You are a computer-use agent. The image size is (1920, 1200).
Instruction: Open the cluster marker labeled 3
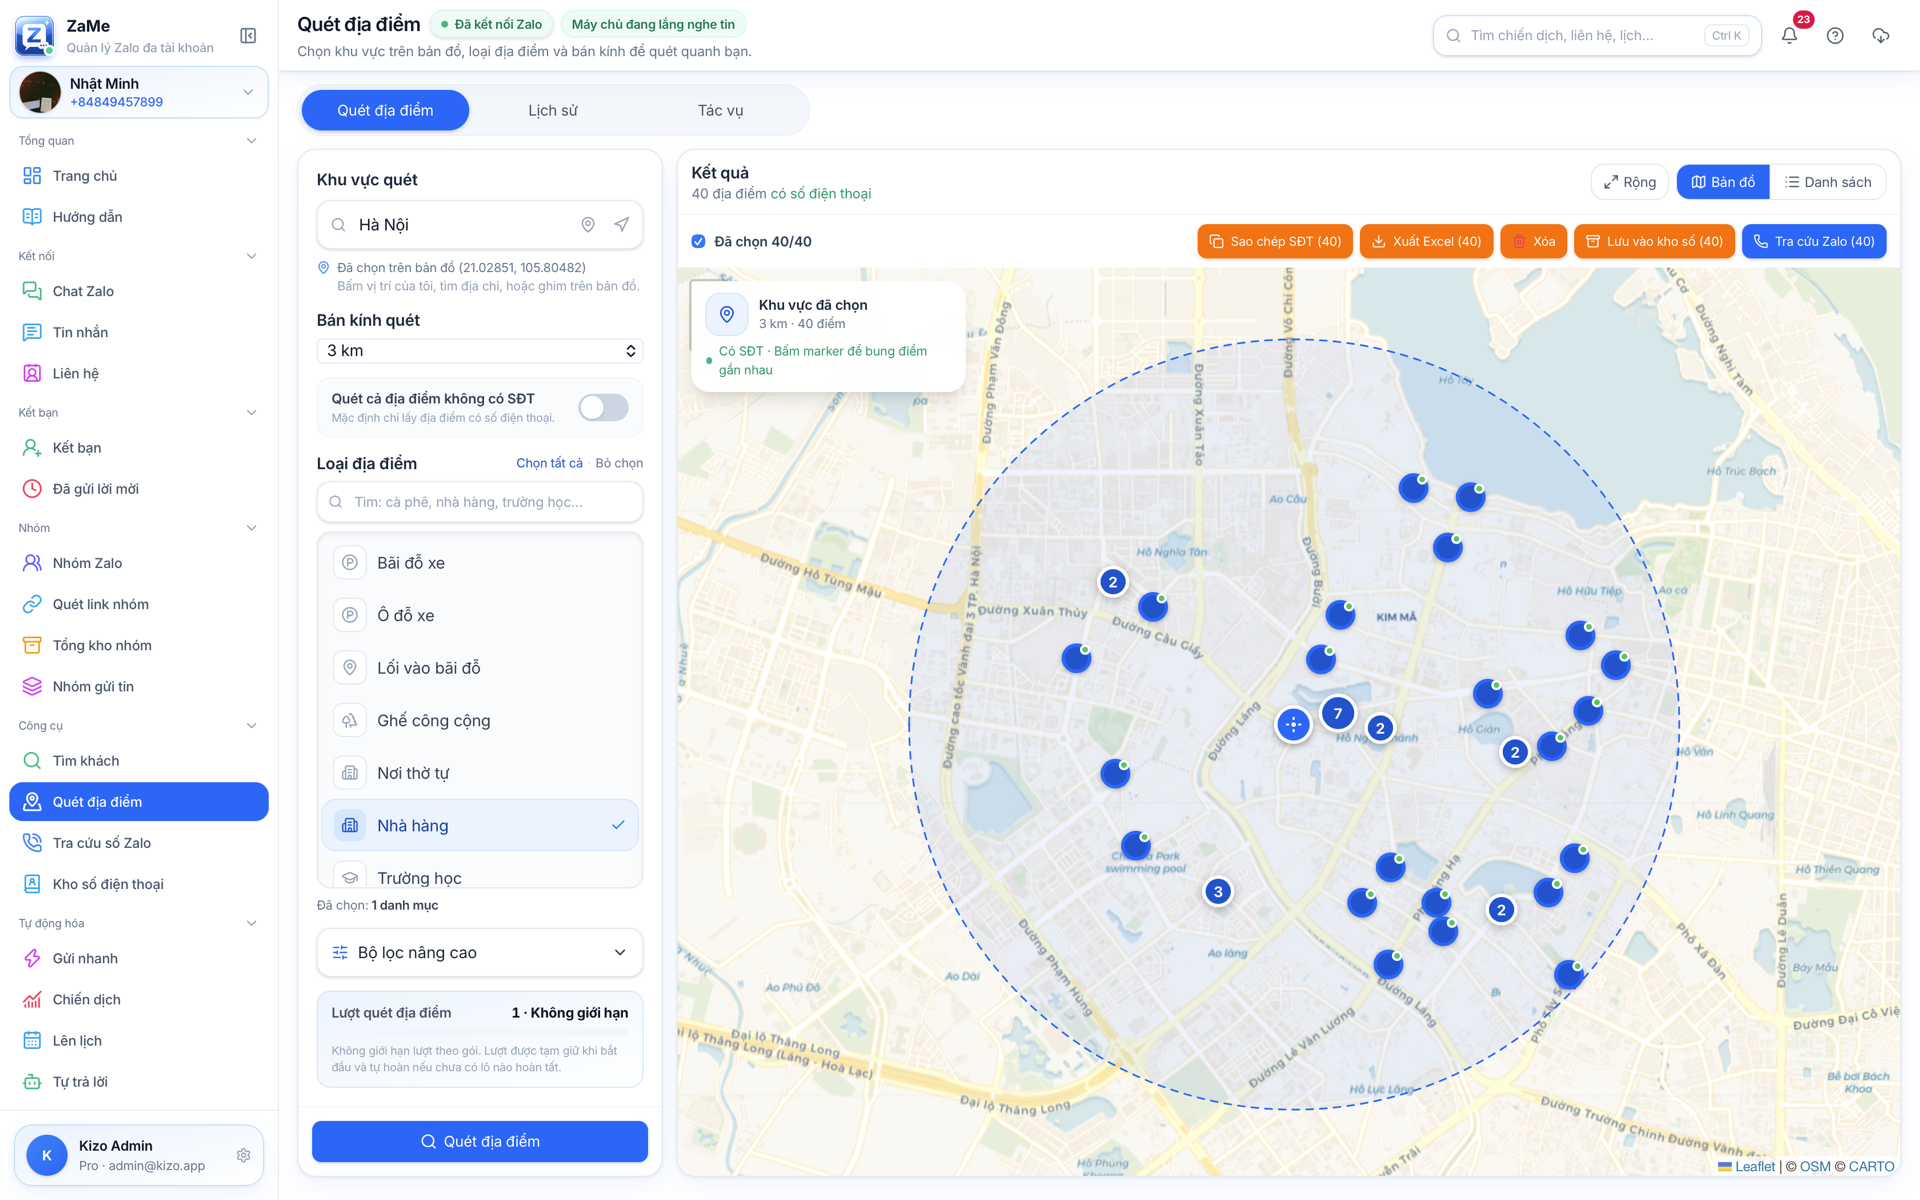pos(1217,891)
